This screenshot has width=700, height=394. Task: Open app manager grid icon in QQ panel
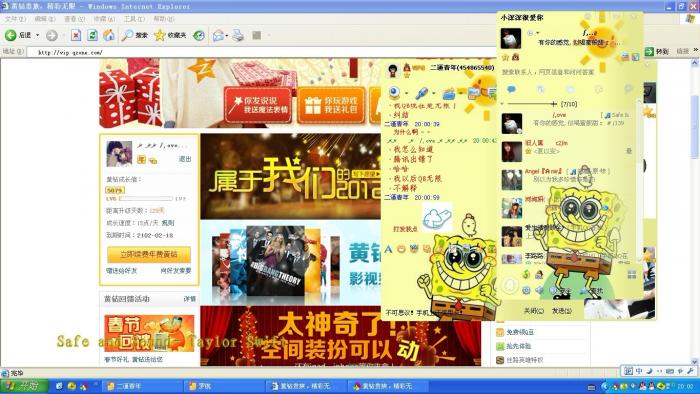tap(631, 274)
